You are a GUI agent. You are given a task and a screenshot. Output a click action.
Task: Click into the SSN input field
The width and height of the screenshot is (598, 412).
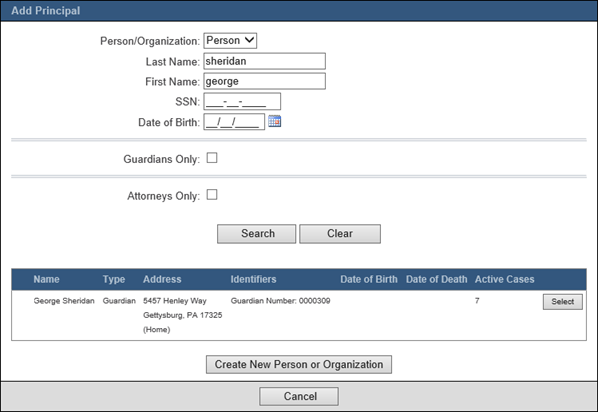(x=242, y=101)
